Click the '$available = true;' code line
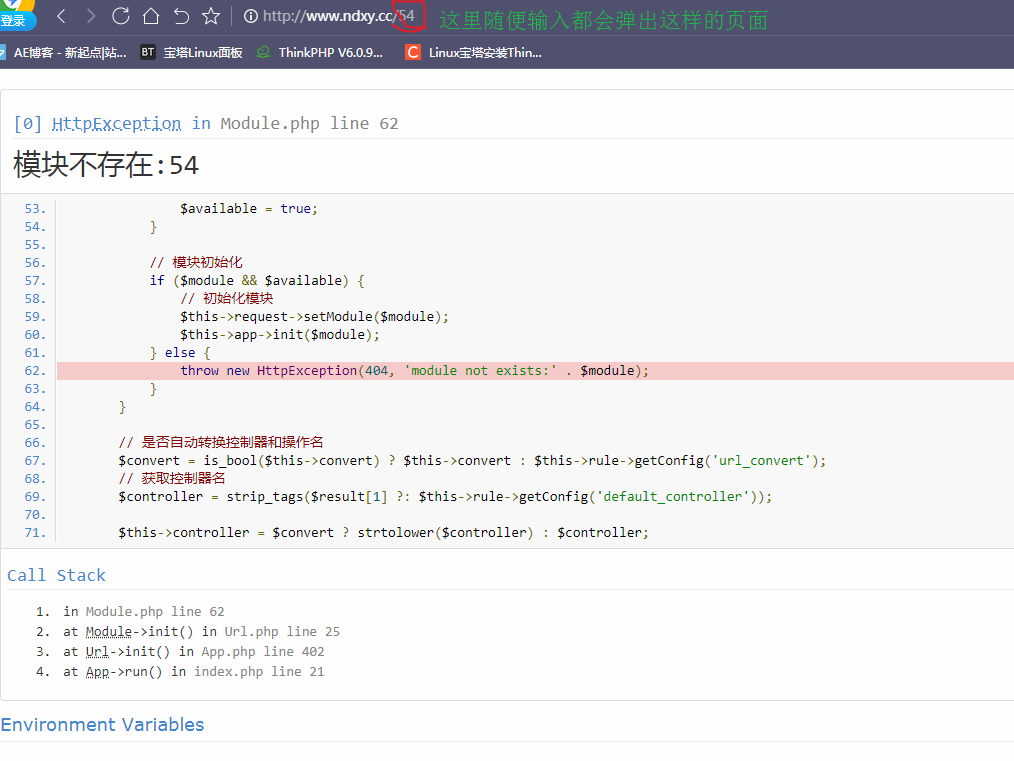The image size is (1014, 761). [249, 209]
